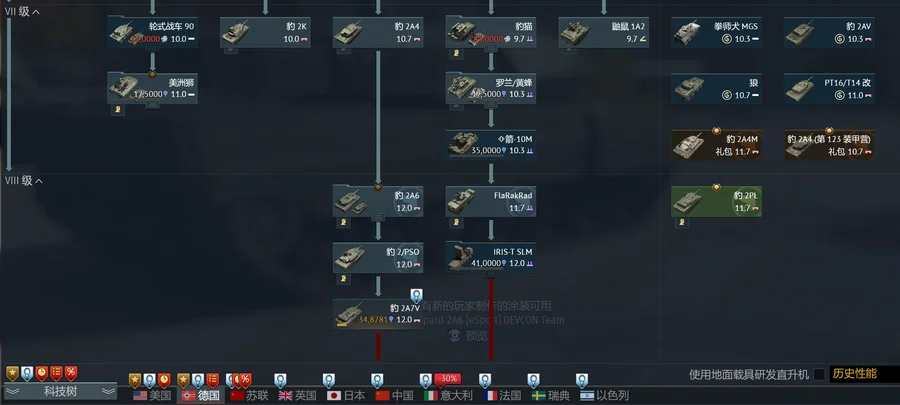The height and width of the screenshot is (405, 900).
Task: Click the red list badge above 科技树
Action: click(56, 373)
